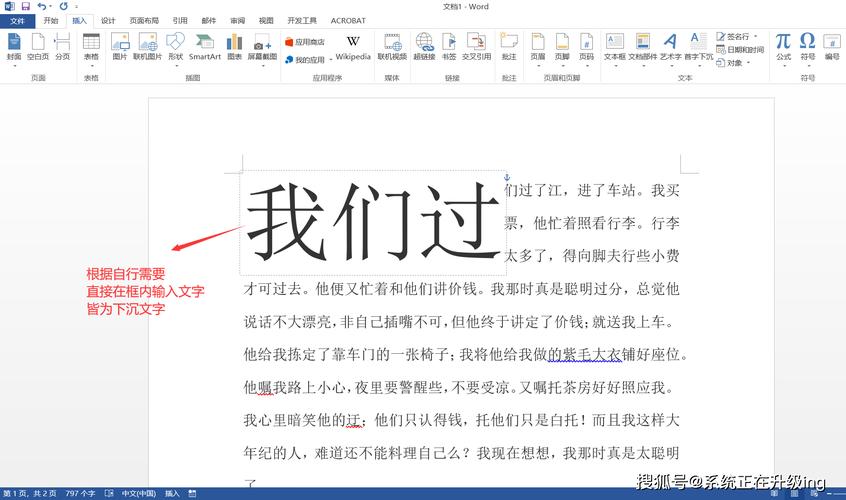
Task: Insert 日期和时间 (Date & Time)
Action: pos(740,50)
